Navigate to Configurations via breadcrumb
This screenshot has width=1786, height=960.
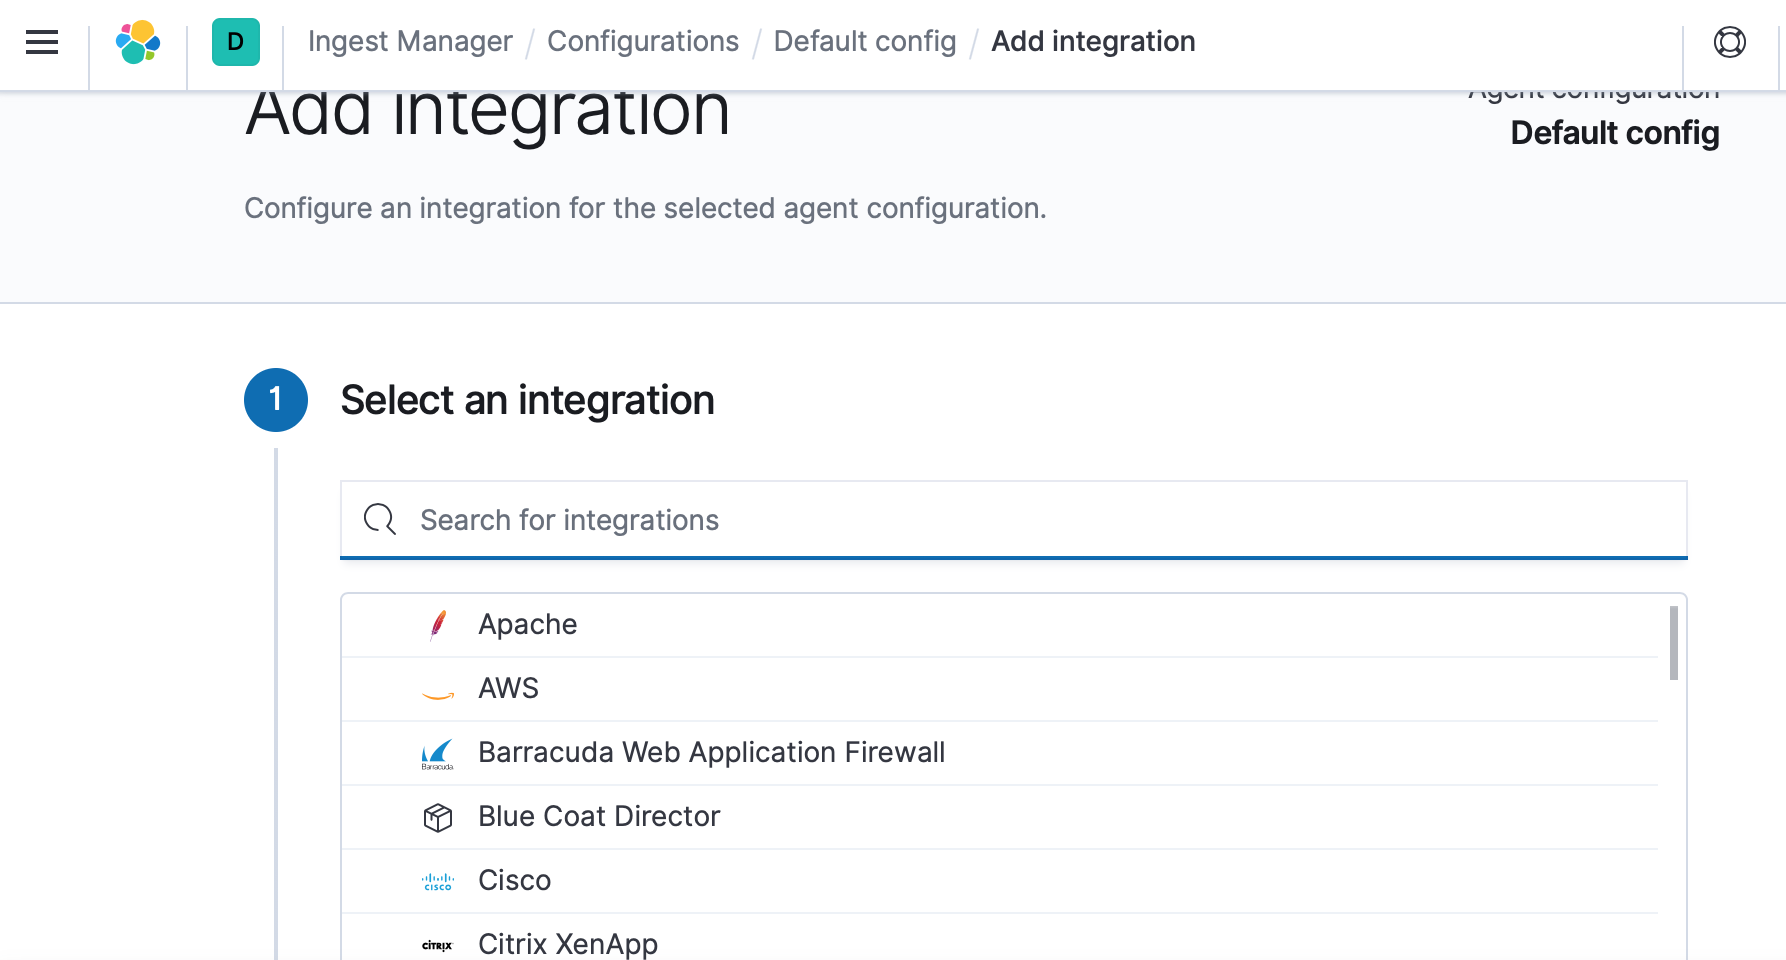(643, 42)
